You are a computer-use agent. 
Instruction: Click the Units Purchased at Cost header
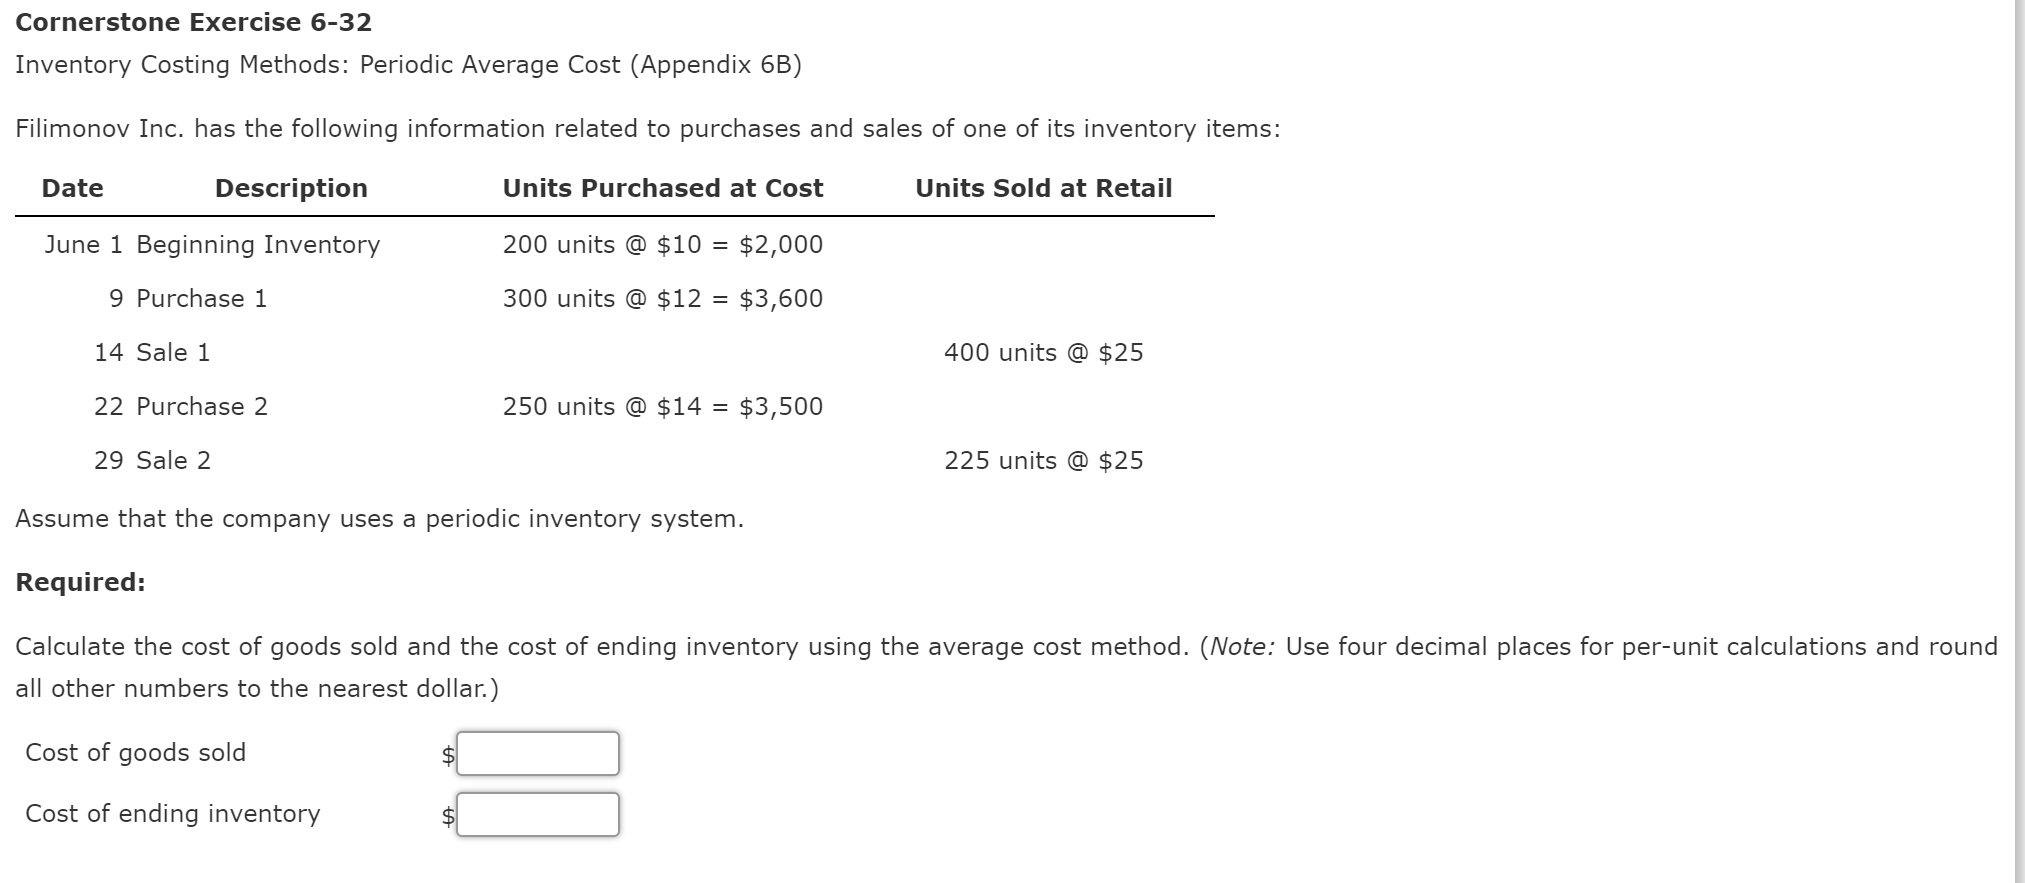point(663,188)
